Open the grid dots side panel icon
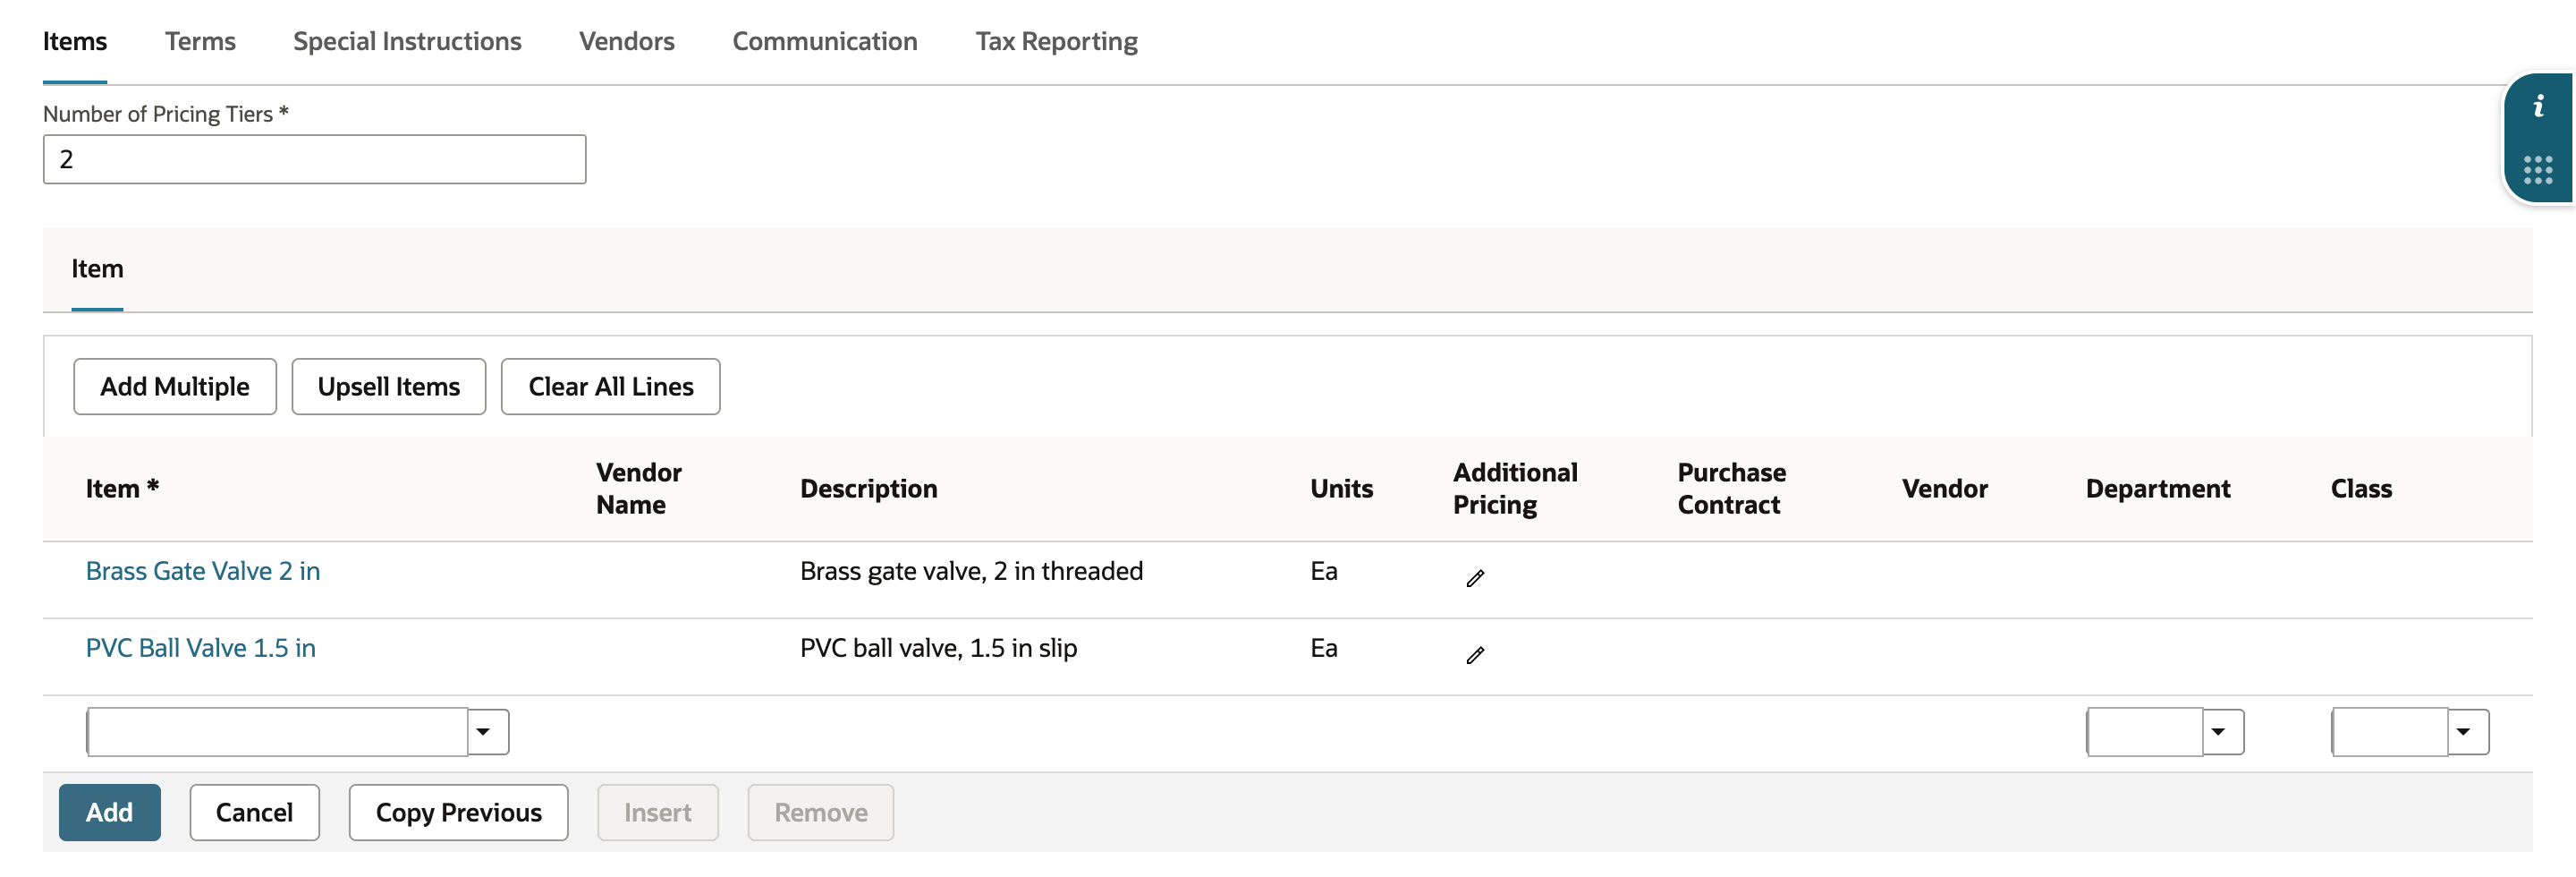Viewport: 2576px width, 877px height. pyautogui.click(x=2538, y=170)
